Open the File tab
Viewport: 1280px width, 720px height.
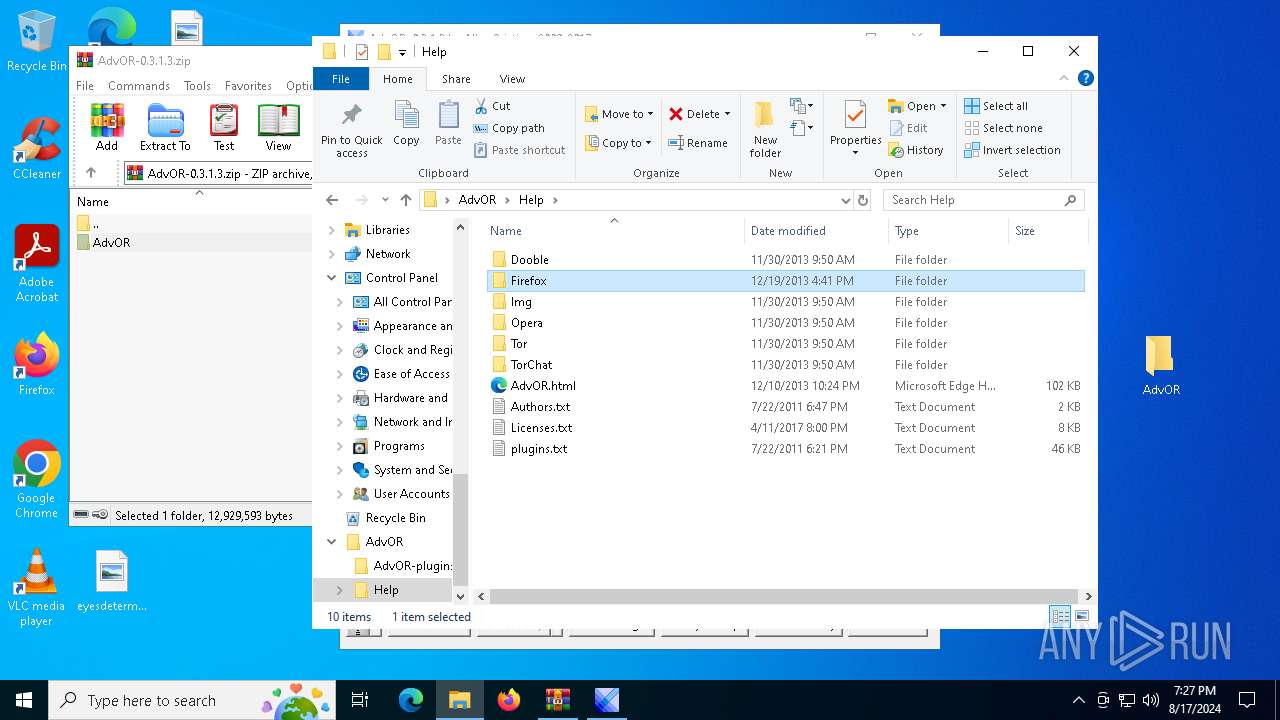(x=341, y=79)
